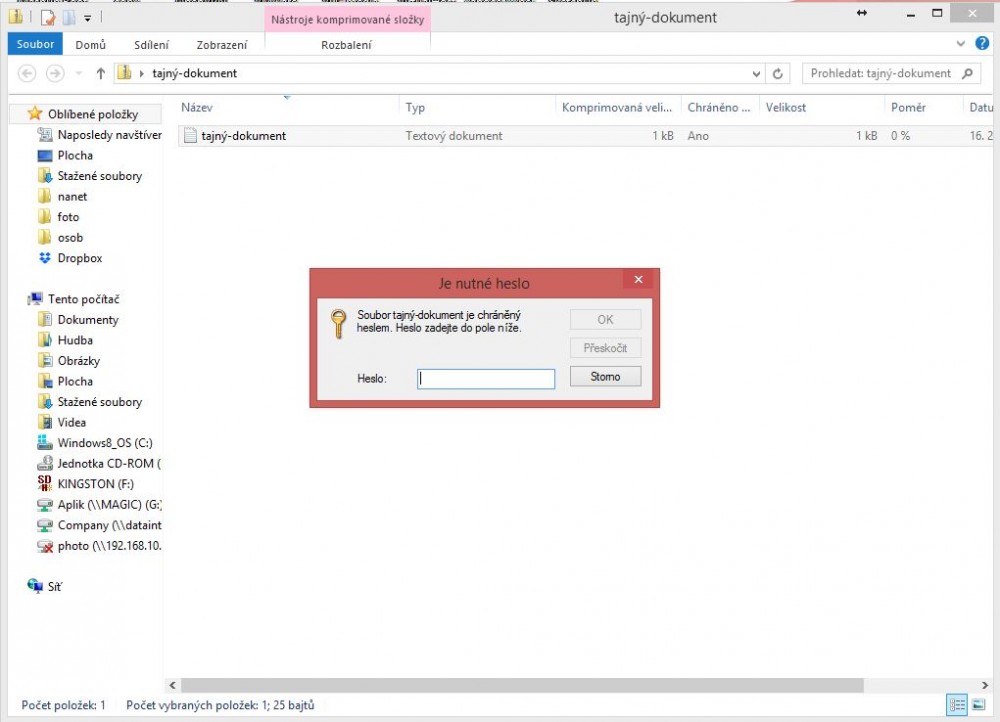Viewport: 1000px width, 722px height.
Task: Click the Help question mark icon
Action: (x=982, y=44)
